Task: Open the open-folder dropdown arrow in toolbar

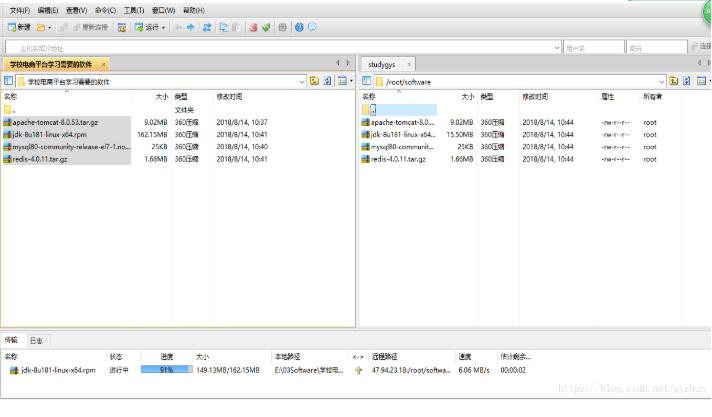Action: (x=51, y=27)
